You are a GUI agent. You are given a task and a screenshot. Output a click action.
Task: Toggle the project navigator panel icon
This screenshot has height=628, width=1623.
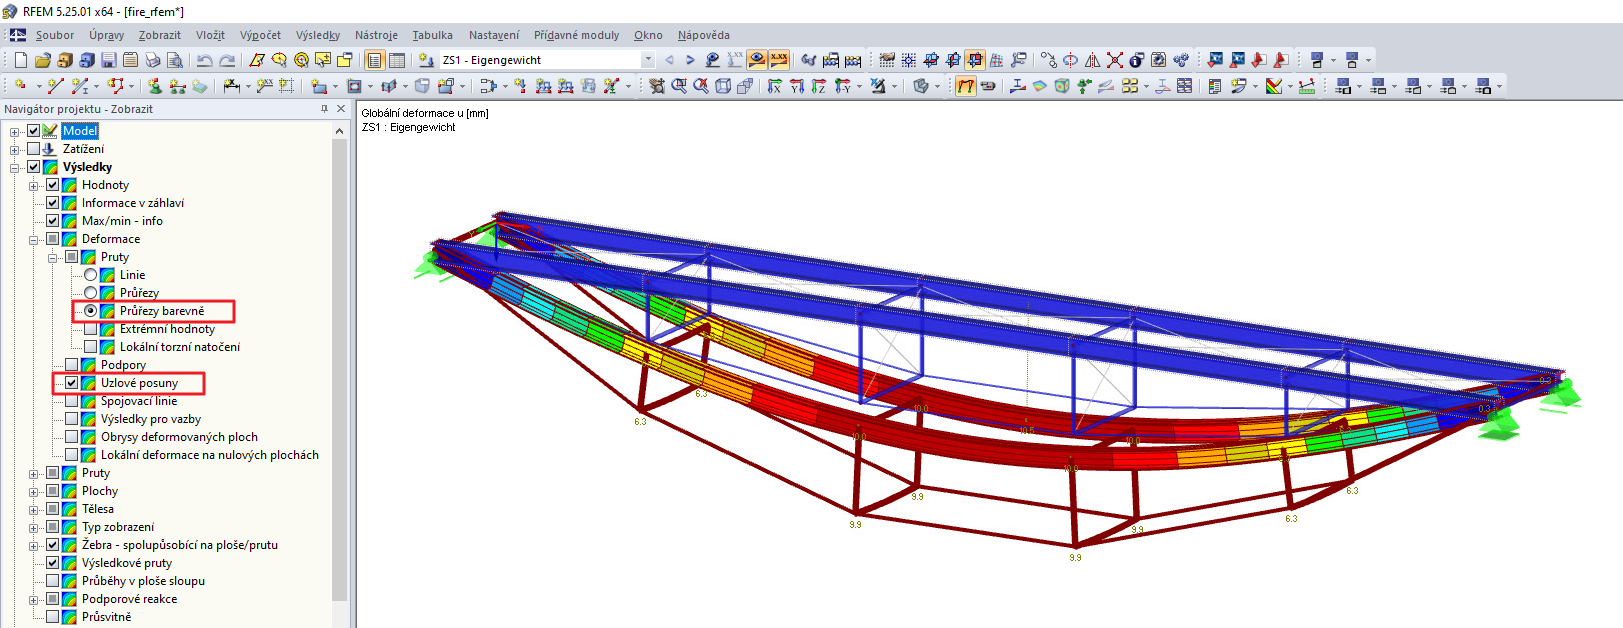tap(375, 60)
